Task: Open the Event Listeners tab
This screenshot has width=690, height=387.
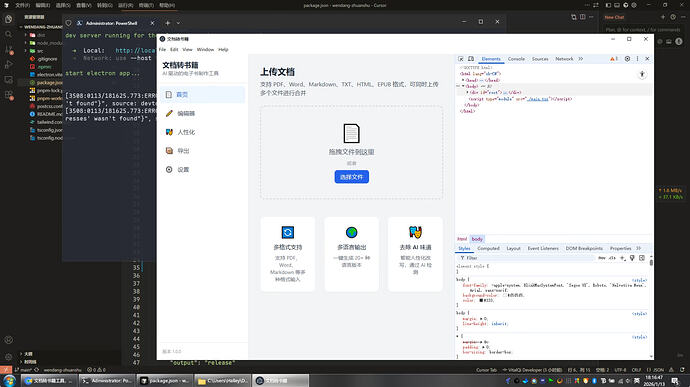Action: pyautogui.click(x=543, y=249)
